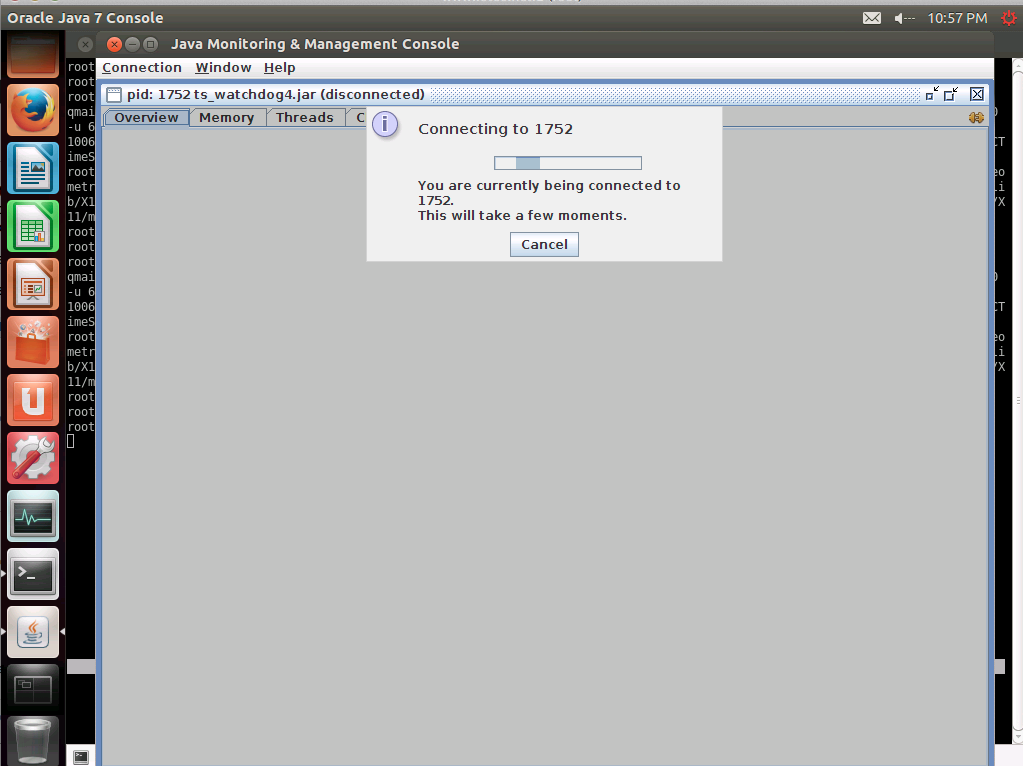
Task: Open the Window menu
Action: 223,68
